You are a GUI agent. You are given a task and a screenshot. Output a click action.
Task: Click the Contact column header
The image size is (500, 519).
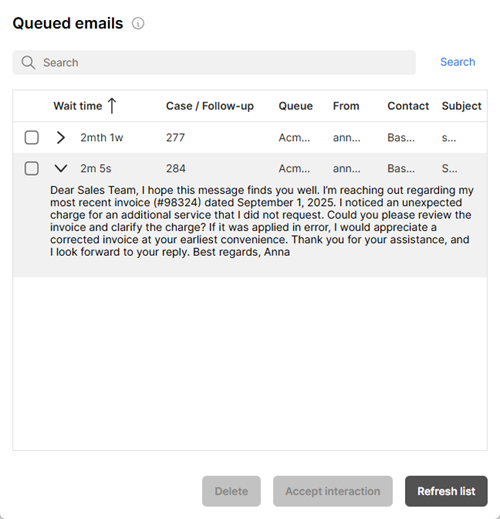(408, 106)
